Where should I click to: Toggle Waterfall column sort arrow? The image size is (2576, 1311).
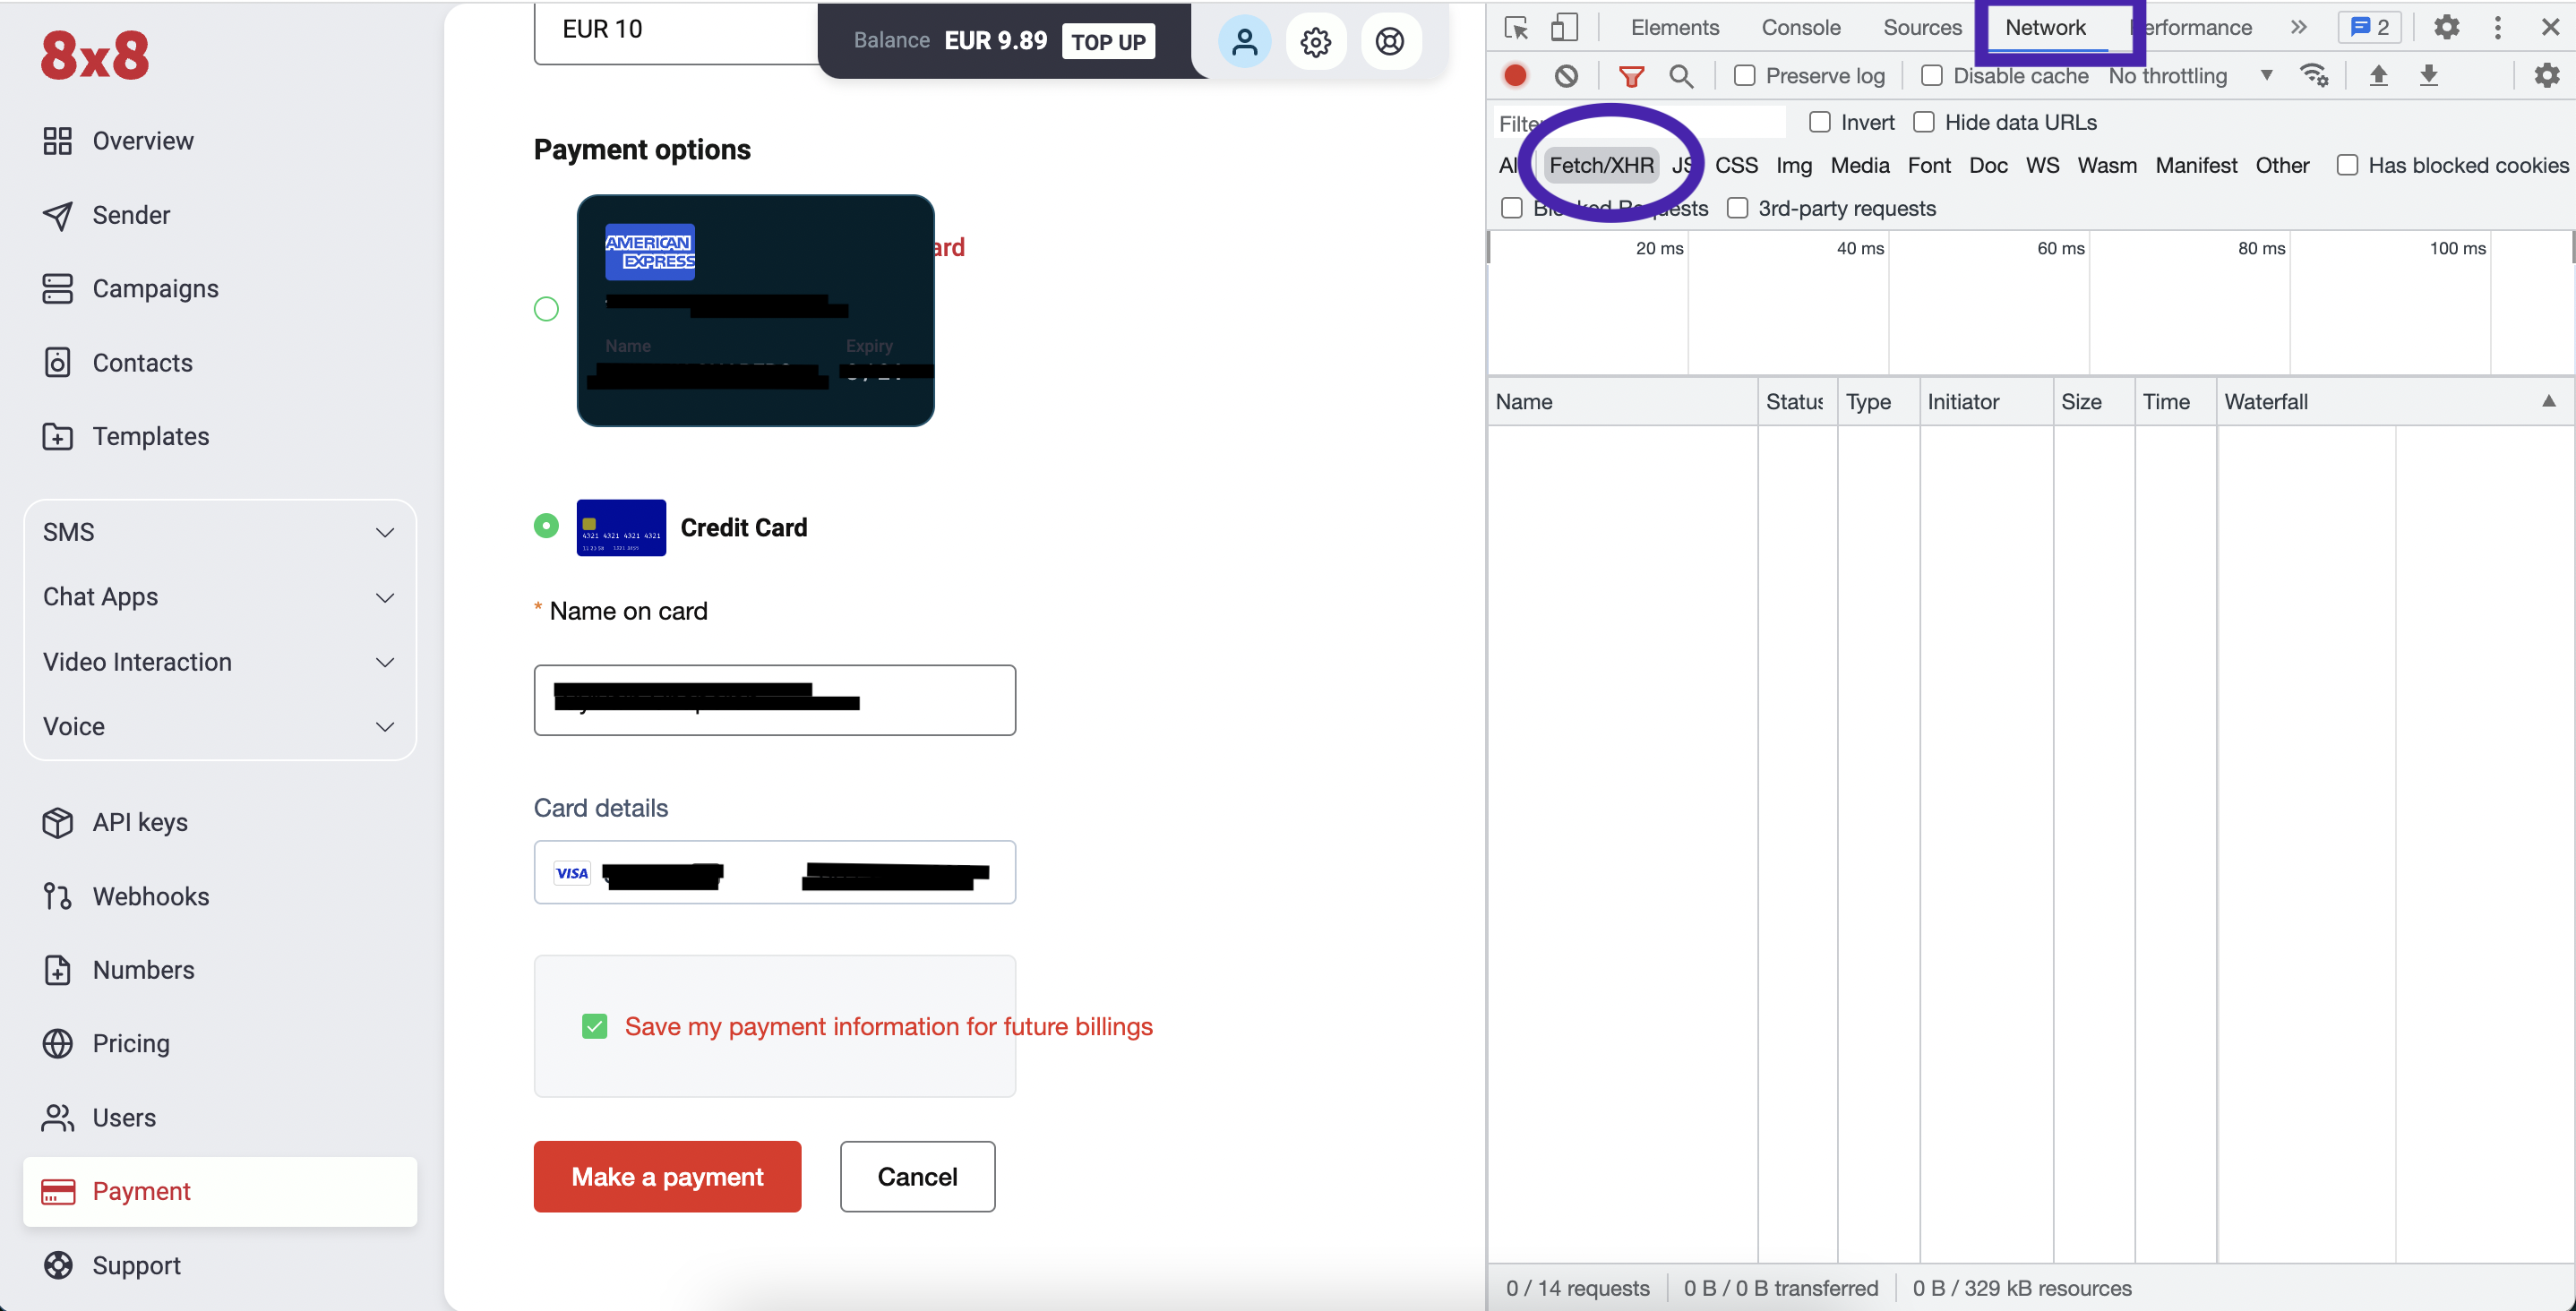tap(2548, 401)
